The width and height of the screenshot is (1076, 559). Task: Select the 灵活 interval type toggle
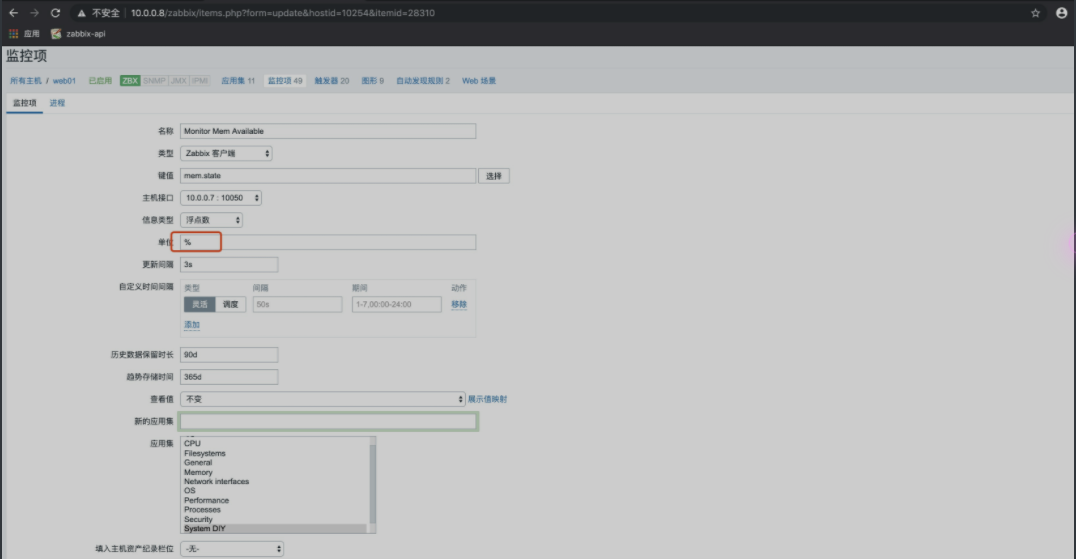(200, 305)
